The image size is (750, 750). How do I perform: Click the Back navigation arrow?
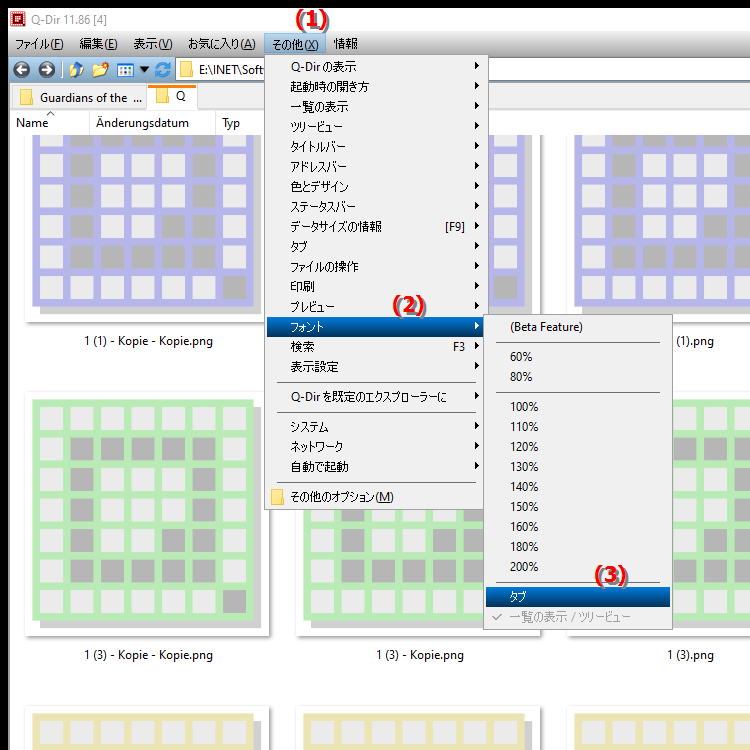(x=22, y=70)
